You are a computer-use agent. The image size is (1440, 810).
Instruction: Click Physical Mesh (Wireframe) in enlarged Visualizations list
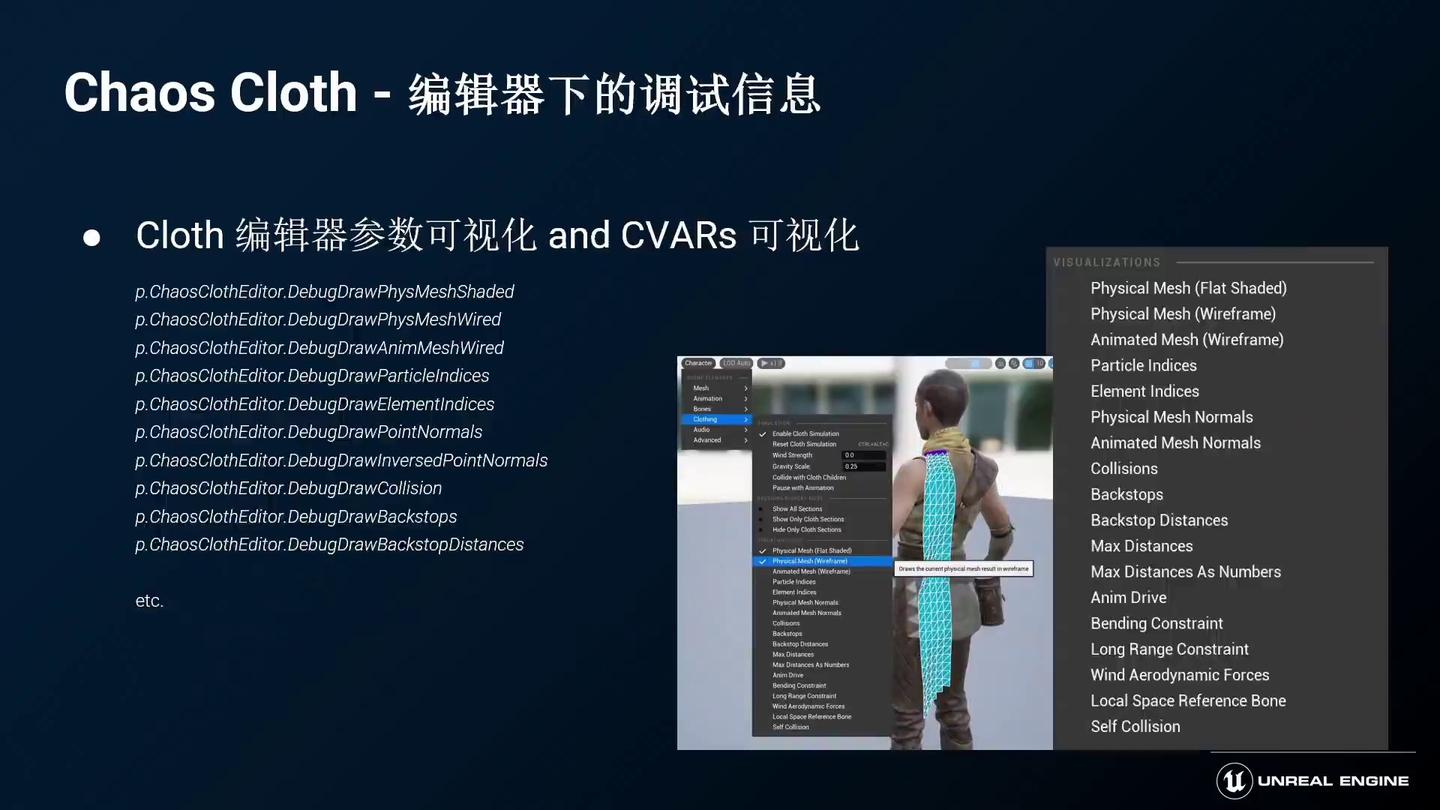[1183, 314]
